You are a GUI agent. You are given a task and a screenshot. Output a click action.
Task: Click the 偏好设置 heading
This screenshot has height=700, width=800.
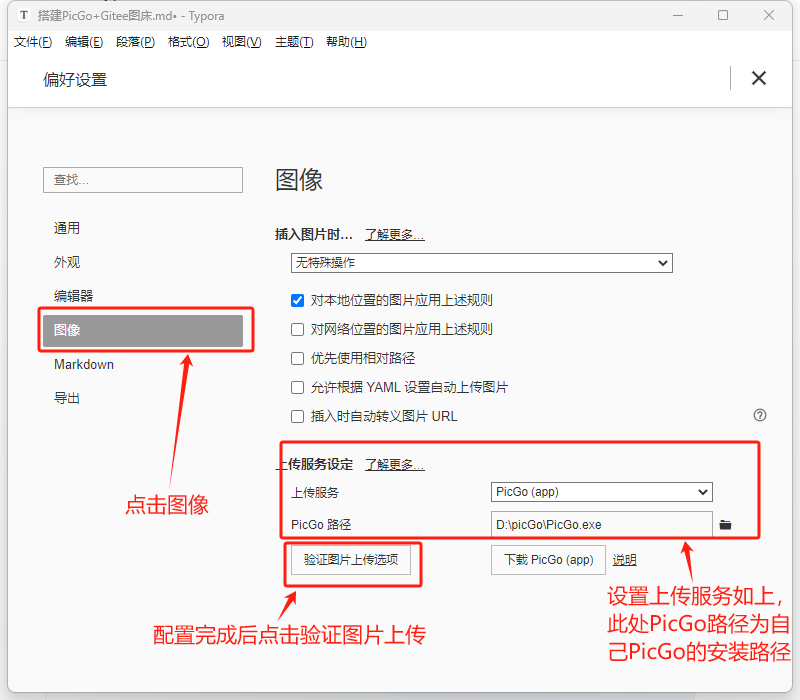(75, 80)
